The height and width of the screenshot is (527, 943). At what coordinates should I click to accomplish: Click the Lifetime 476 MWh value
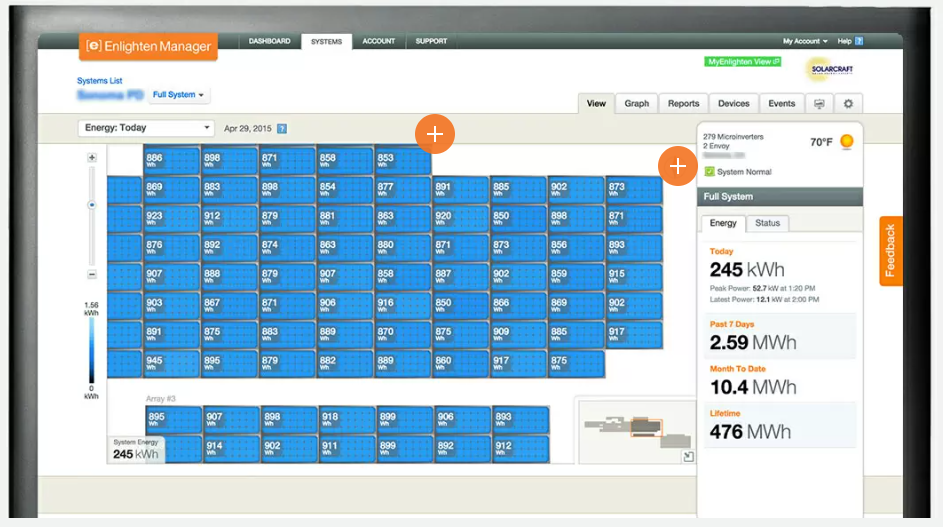(750, 431)
